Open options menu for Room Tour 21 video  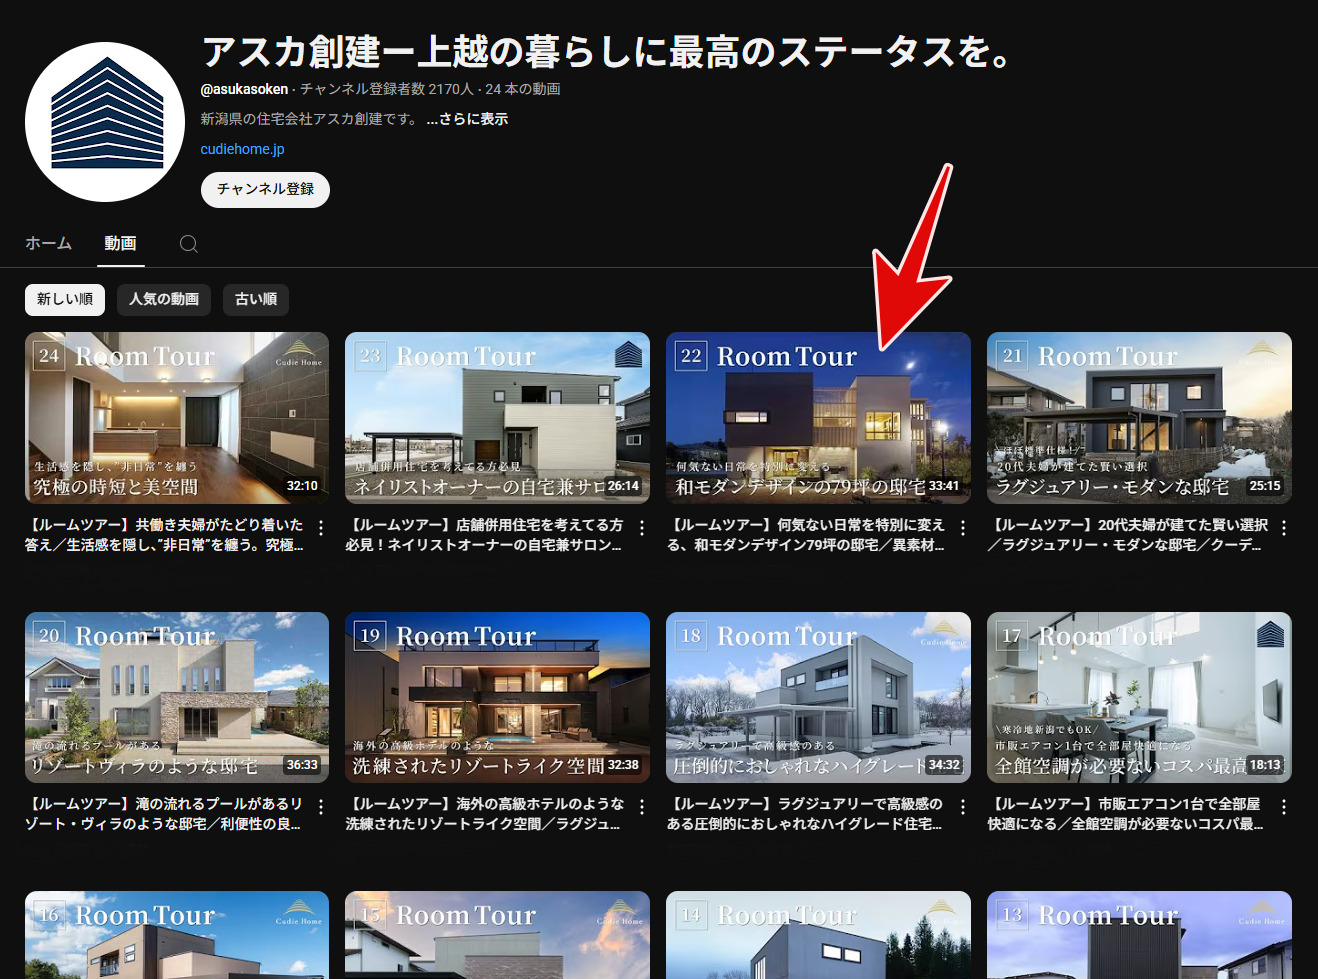pos(1284,527)
